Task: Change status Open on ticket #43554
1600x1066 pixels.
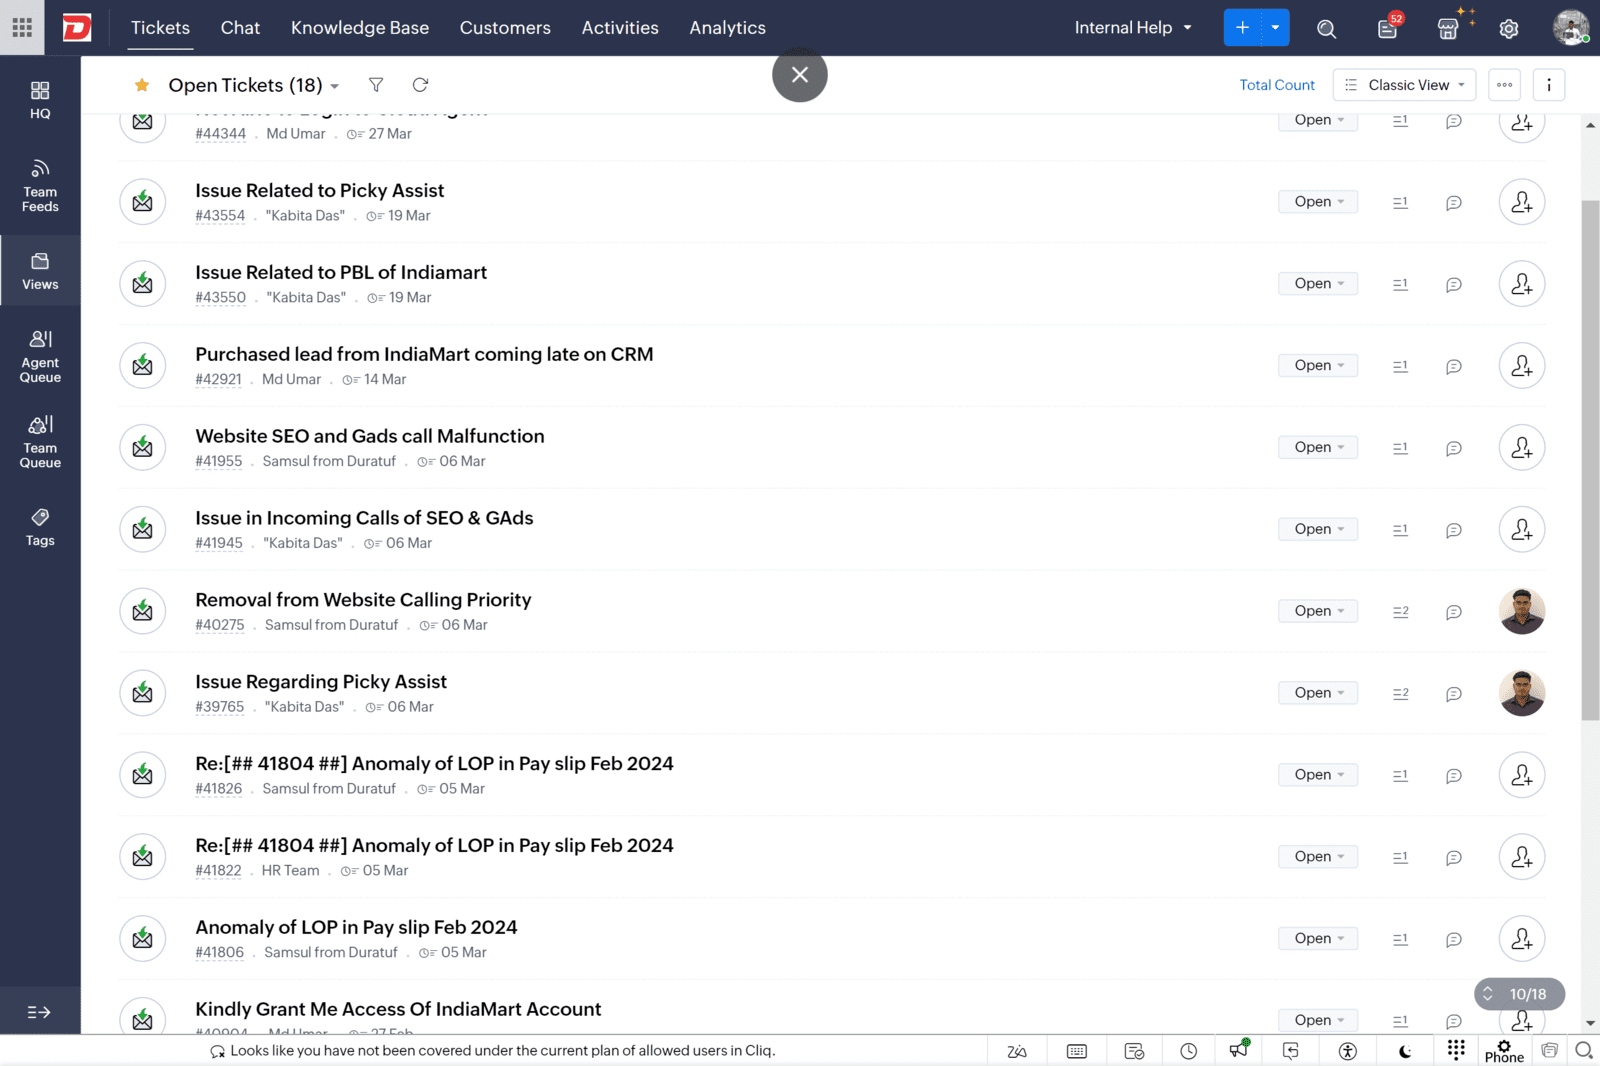Action: [1318, 202]
